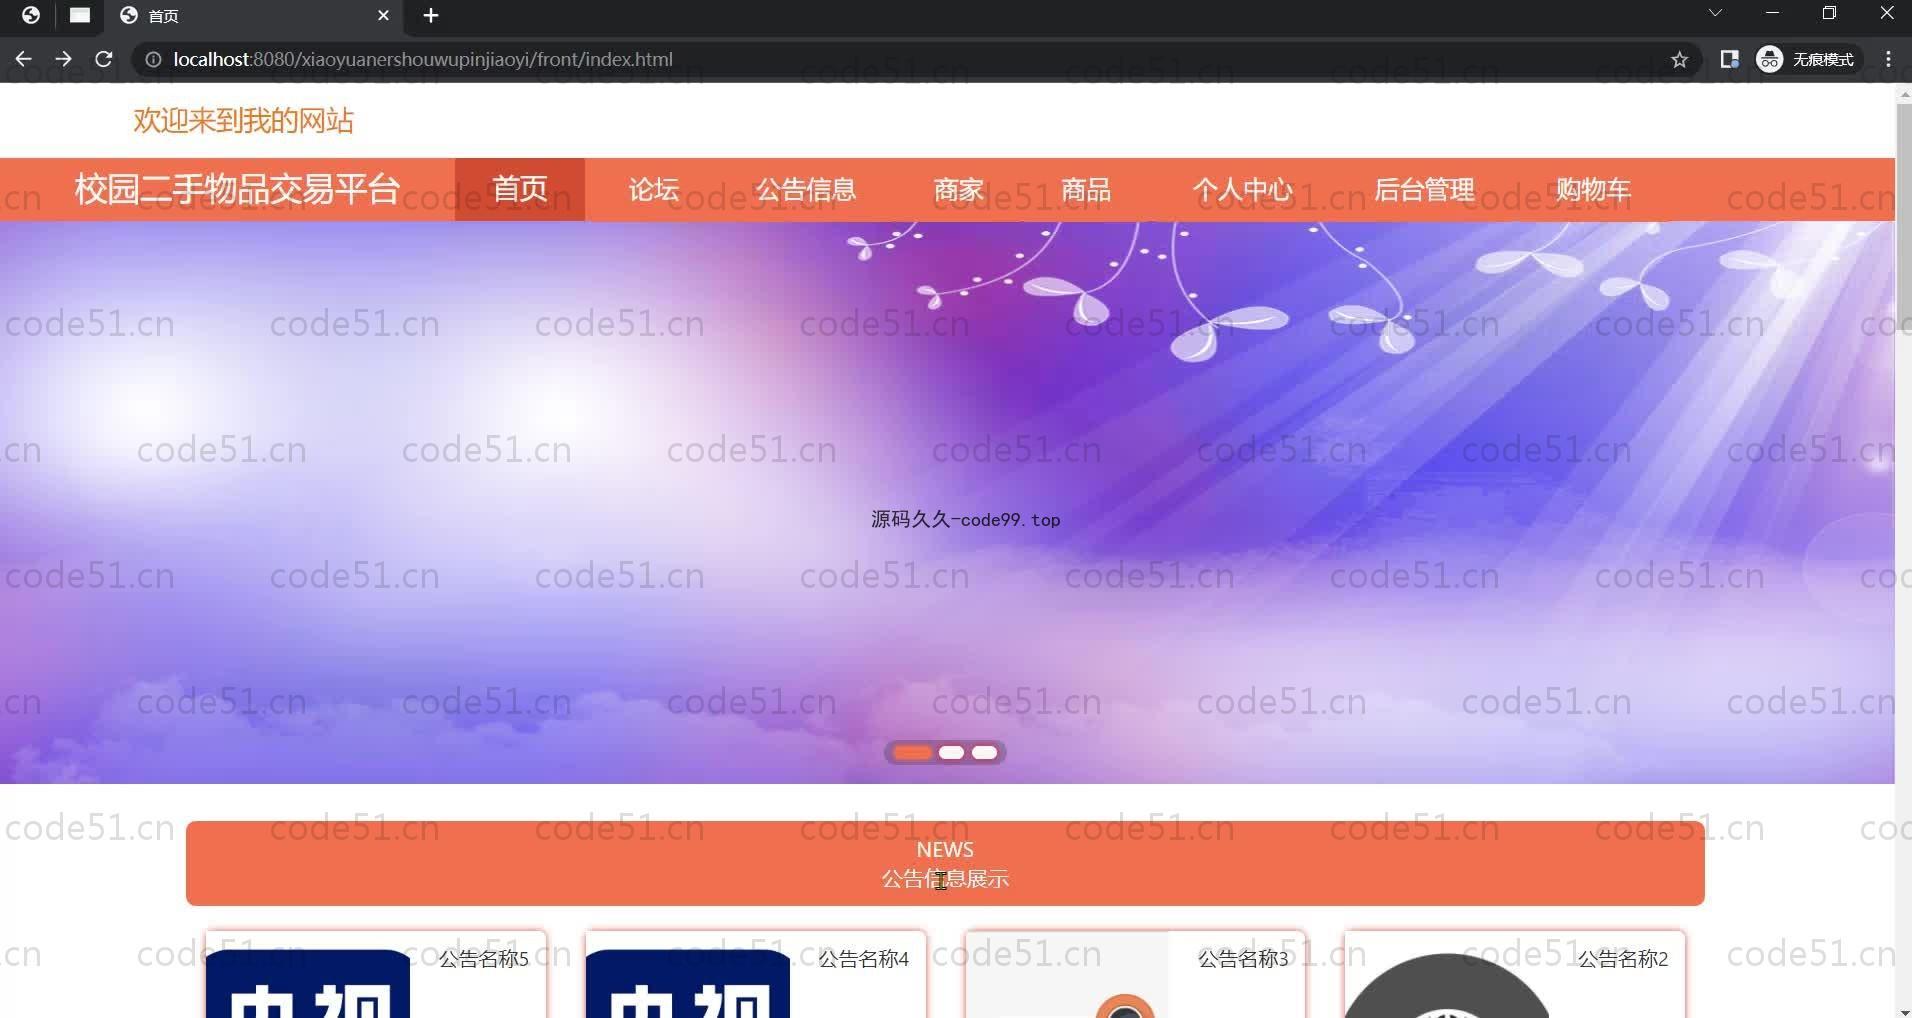This screenshot has height=1018, width=1912.
Task: View site information icon in address bar
Action: tap(153, 59)
